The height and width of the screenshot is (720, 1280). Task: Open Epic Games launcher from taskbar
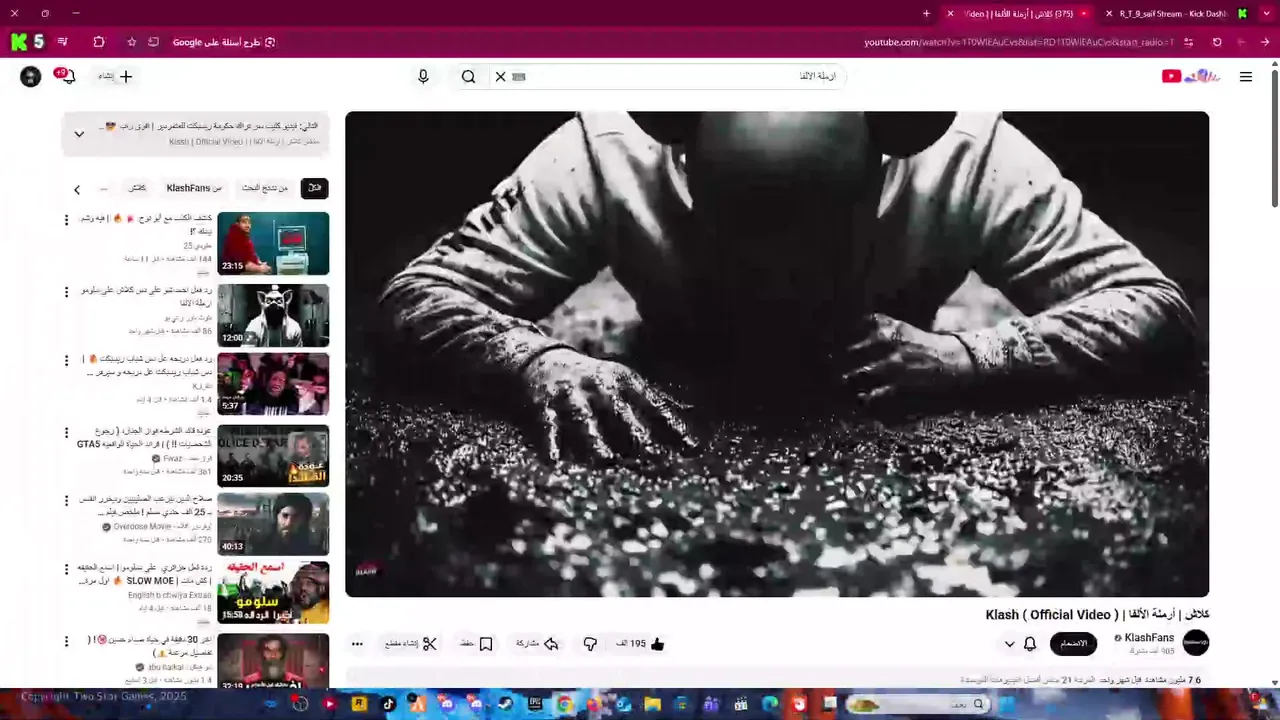(x=536, y=704)
